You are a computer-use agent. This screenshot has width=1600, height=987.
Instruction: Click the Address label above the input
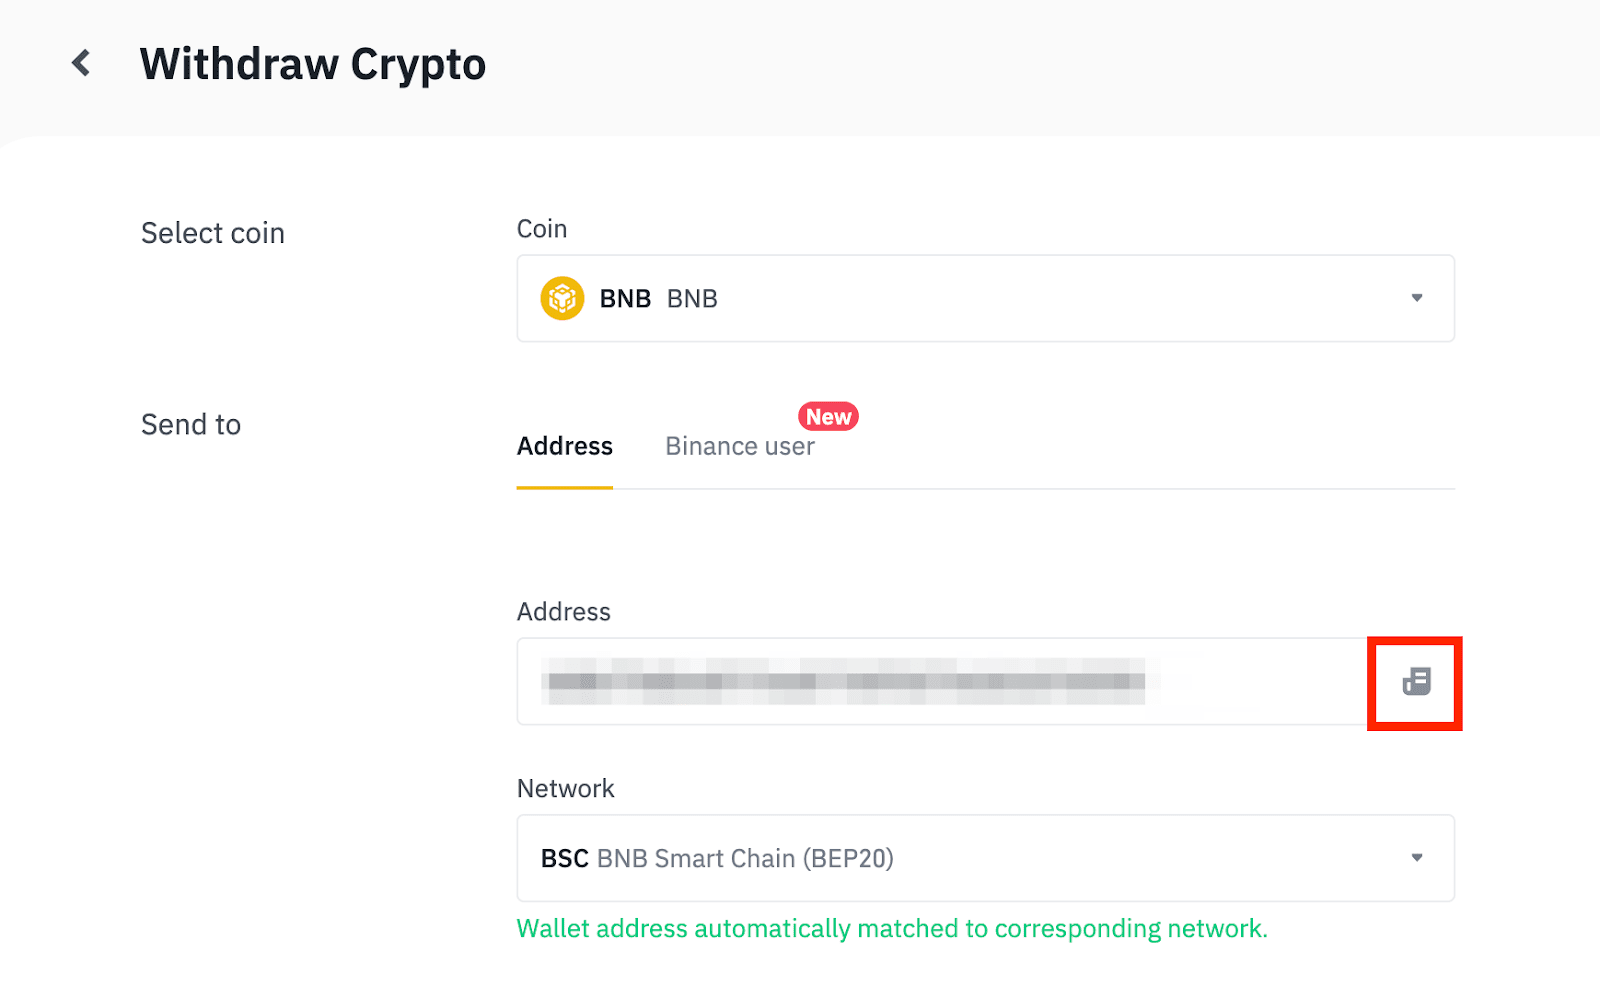[563, 612]
